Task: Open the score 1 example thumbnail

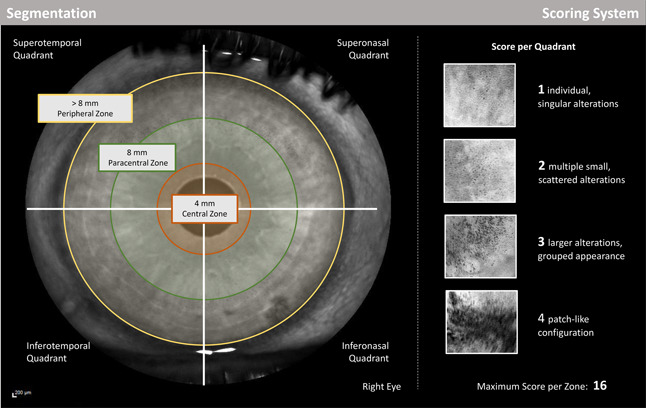Action: point(480,95)
